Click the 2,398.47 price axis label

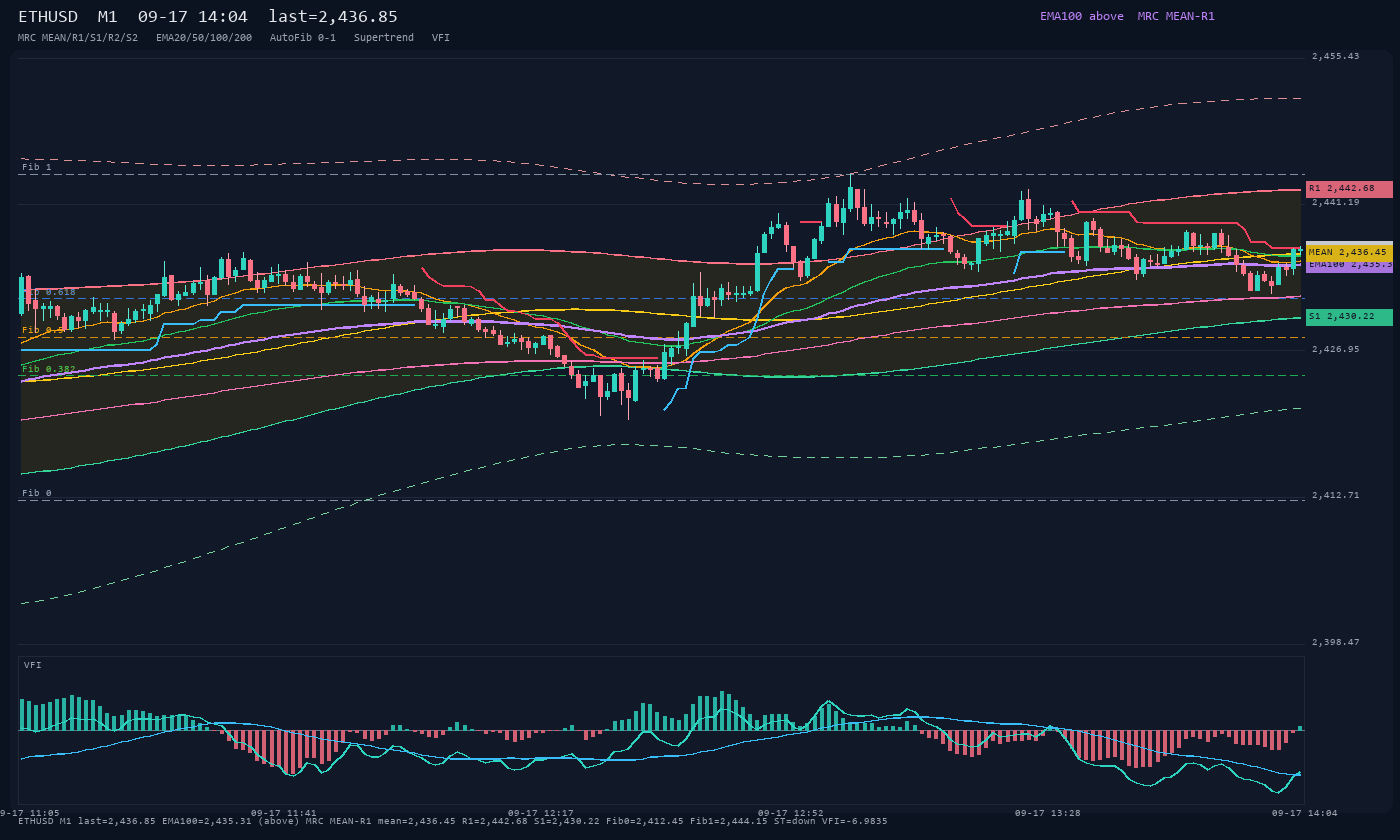click(x=1336, y=642)
